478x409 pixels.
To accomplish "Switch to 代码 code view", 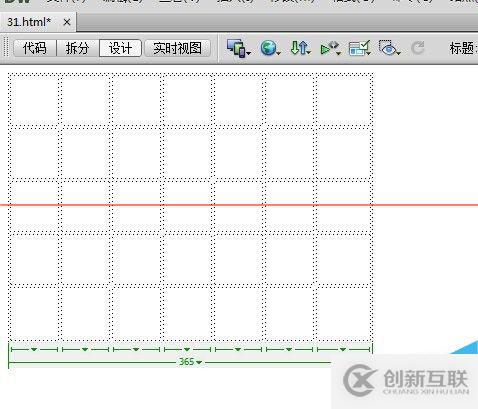I will pyautogui.click(x=35, y=48).
